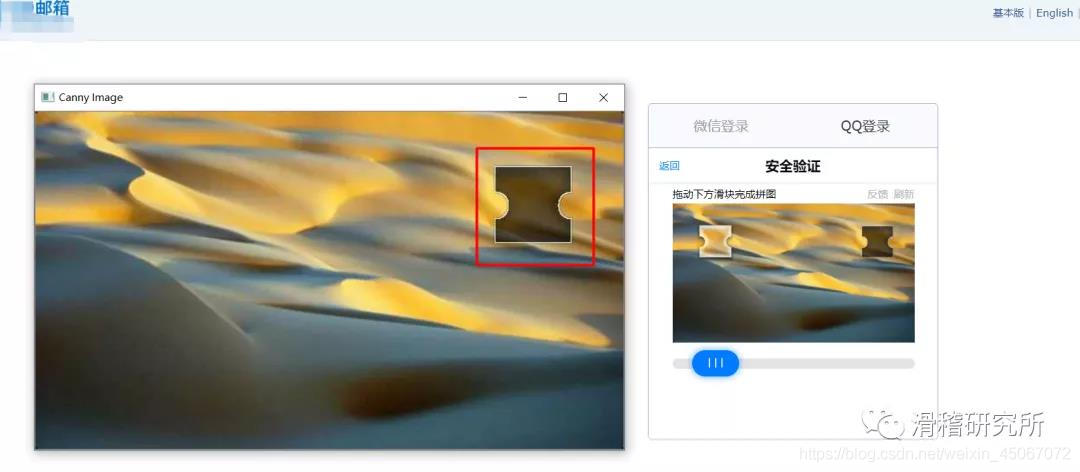Click the Canny Image title bar text
Viewport: 1080px width, 472px height.
coord(91,98)
